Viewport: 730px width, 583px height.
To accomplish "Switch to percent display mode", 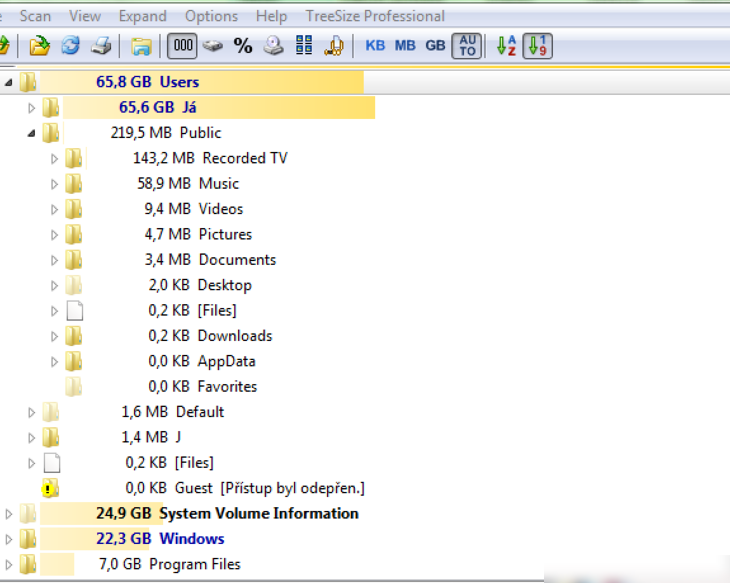I will [x=243, y=46].
